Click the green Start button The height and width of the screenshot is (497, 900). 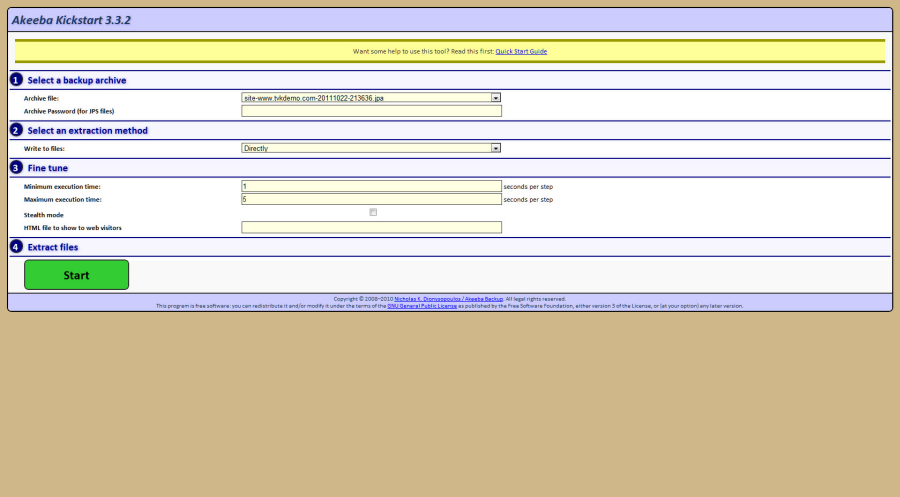point(76,275)
